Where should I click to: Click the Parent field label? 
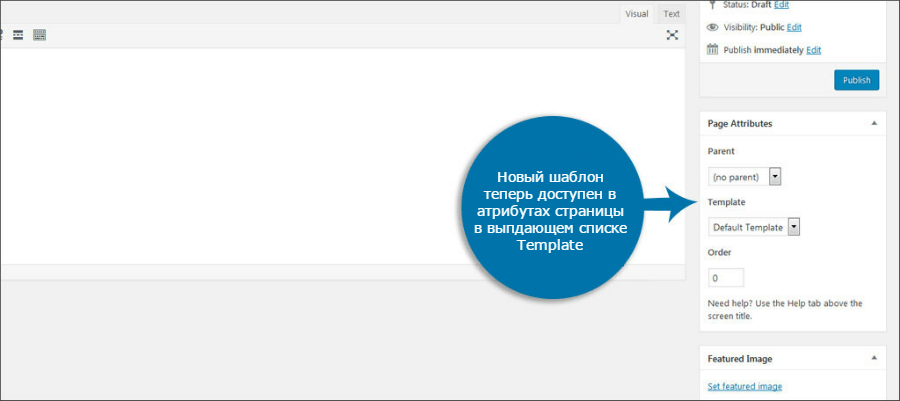tap(721, 151)
